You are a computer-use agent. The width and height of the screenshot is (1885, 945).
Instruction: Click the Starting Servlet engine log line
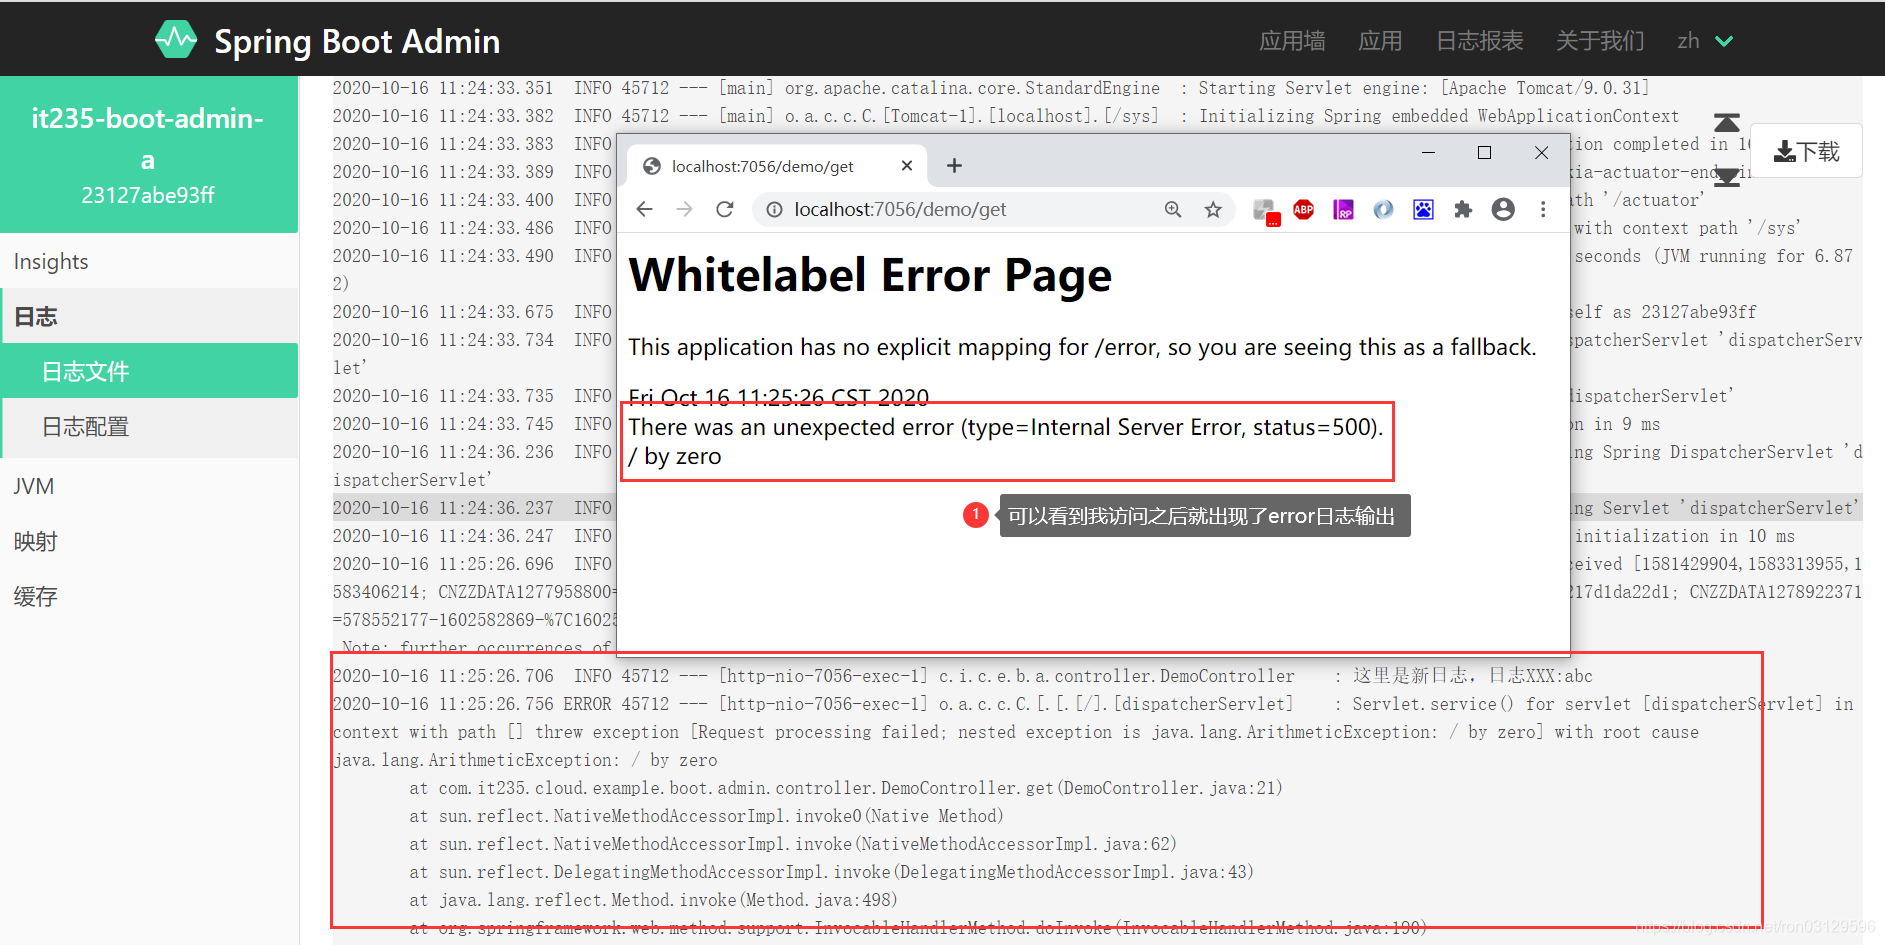point(991,88)
